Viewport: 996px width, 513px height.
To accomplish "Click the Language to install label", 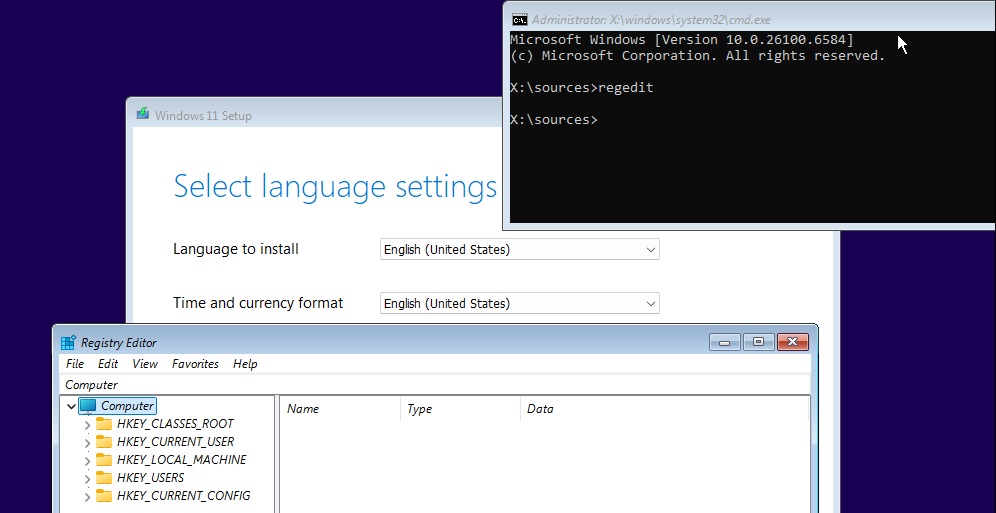I will tap(236, 249).
